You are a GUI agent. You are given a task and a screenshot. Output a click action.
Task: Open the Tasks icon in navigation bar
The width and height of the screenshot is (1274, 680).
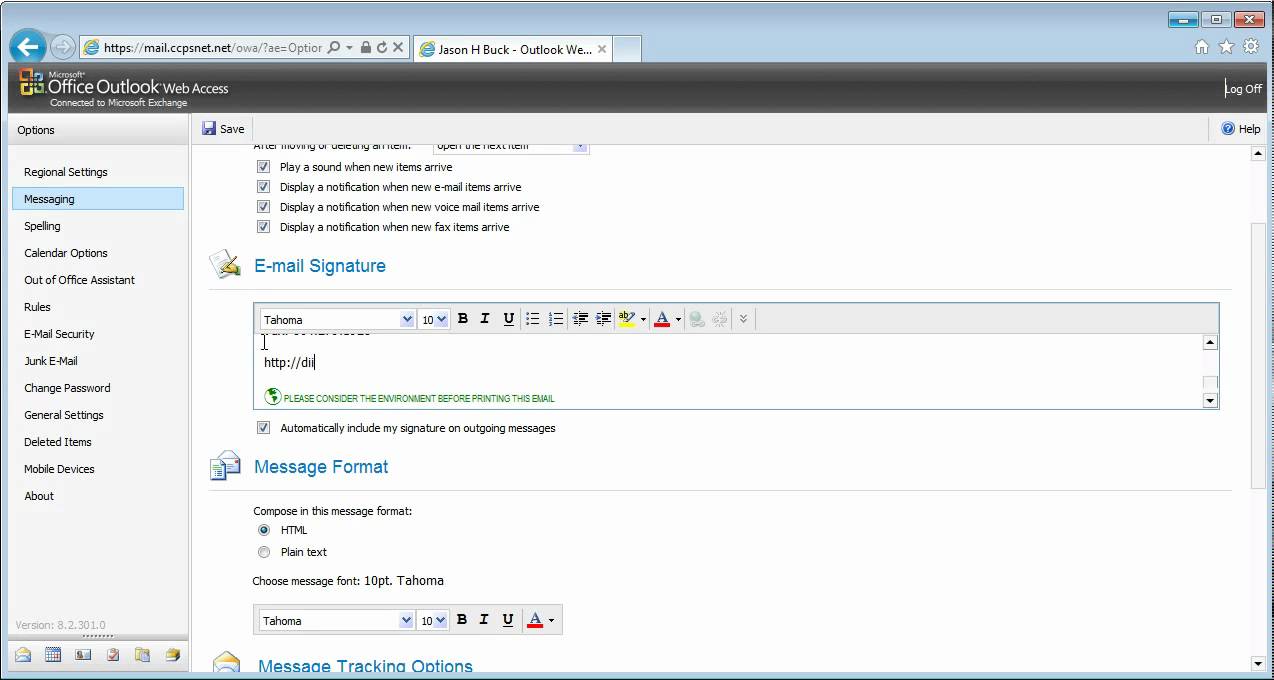113,655
